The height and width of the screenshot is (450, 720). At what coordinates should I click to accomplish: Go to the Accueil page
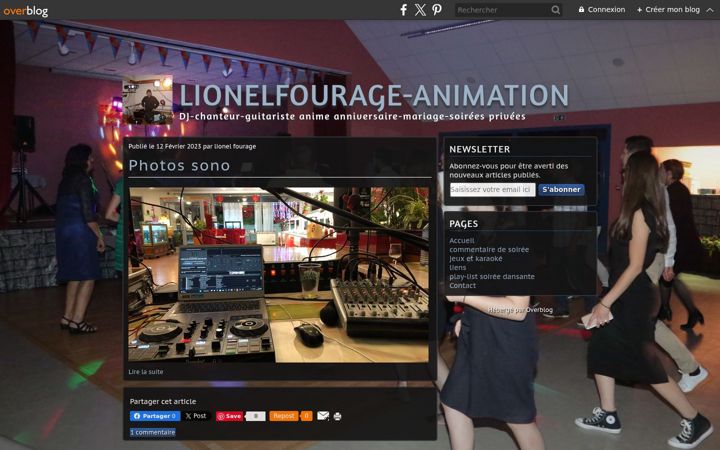(x=461, y=240)
